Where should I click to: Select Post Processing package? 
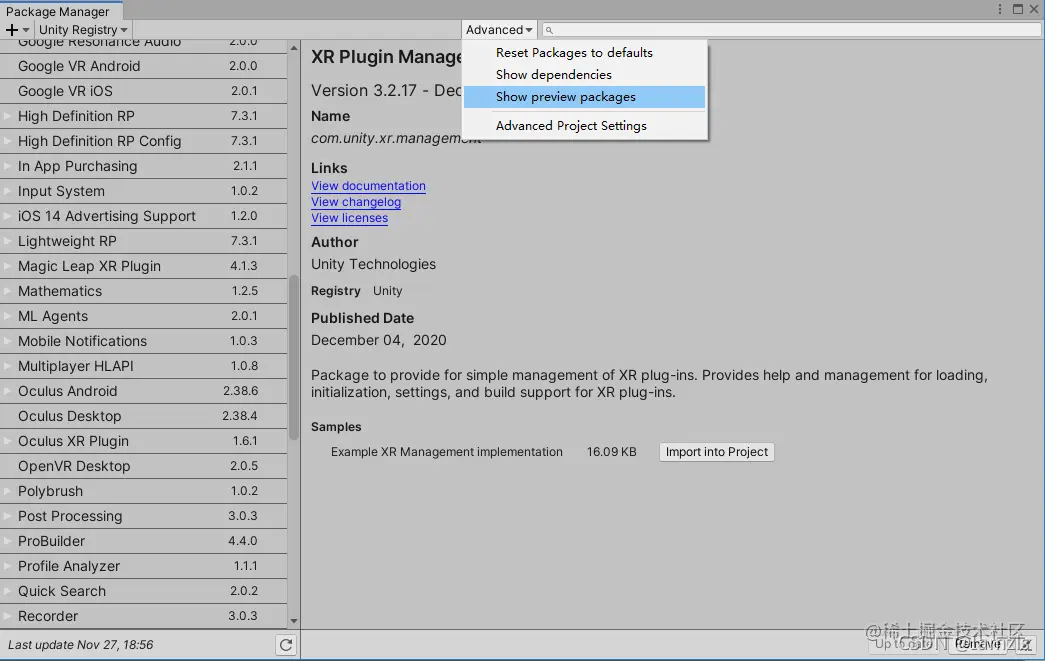point(143,516)
